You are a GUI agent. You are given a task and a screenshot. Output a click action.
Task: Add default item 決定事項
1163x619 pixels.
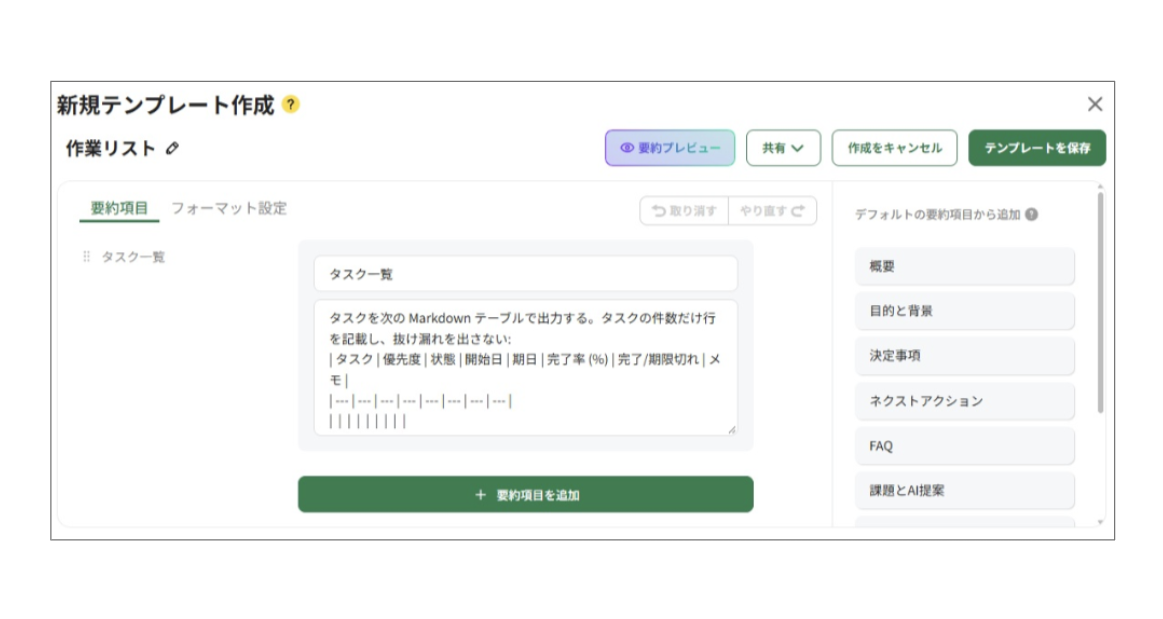pyautogui.click(x=964, y=356)
